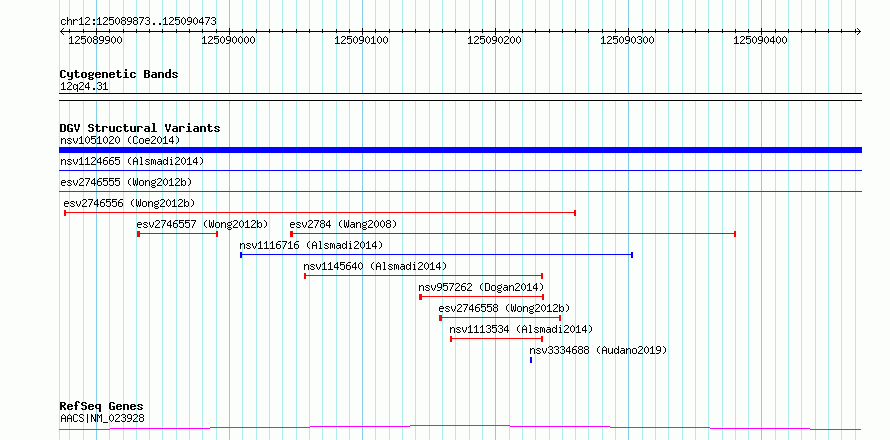The height and width of the screenshot is (440, 890).
Task: Click ruler position 125090100
Action: [362, 40]
